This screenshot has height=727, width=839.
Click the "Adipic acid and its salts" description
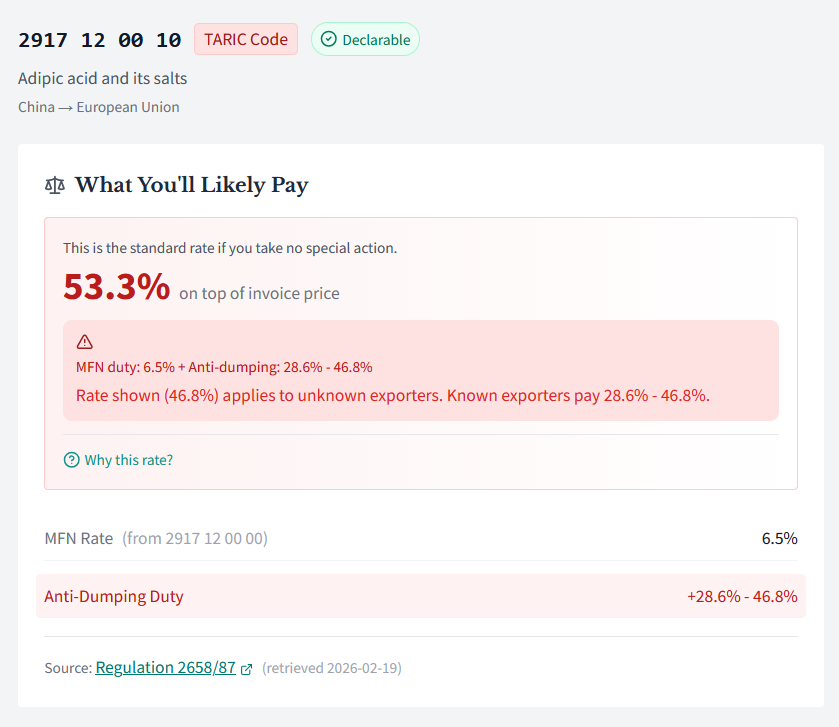[102, 78]
